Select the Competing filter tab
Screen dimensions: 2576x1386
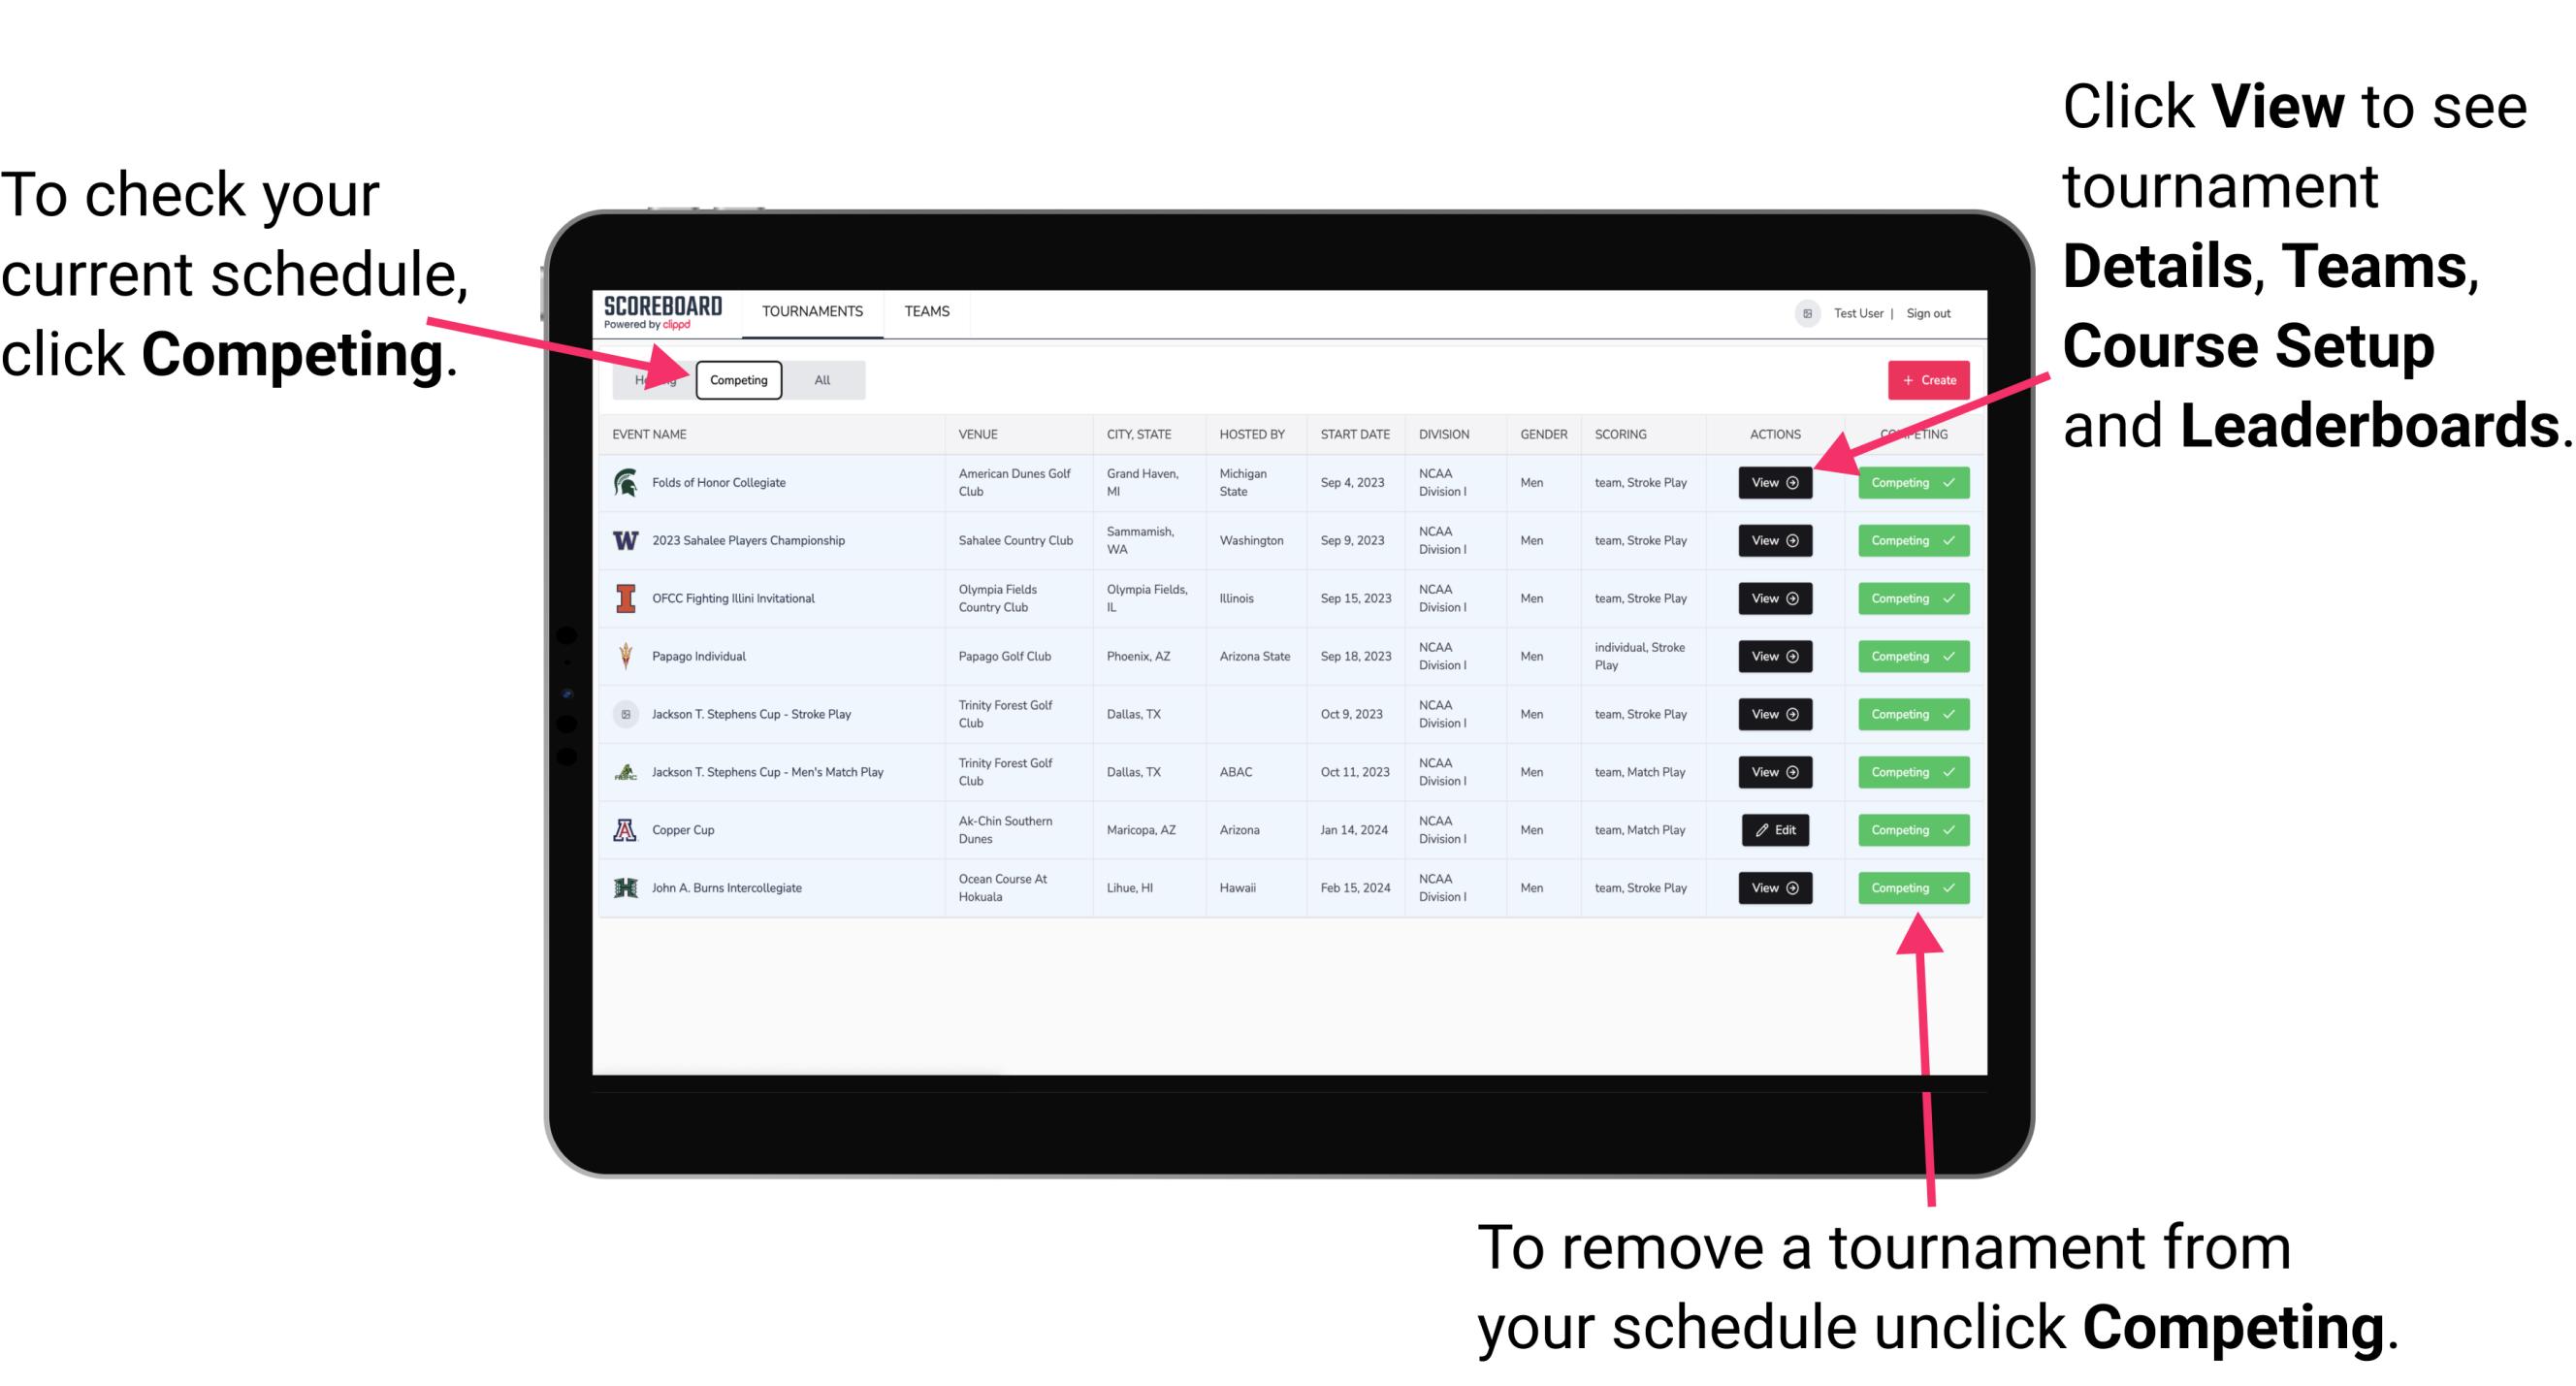737,379
